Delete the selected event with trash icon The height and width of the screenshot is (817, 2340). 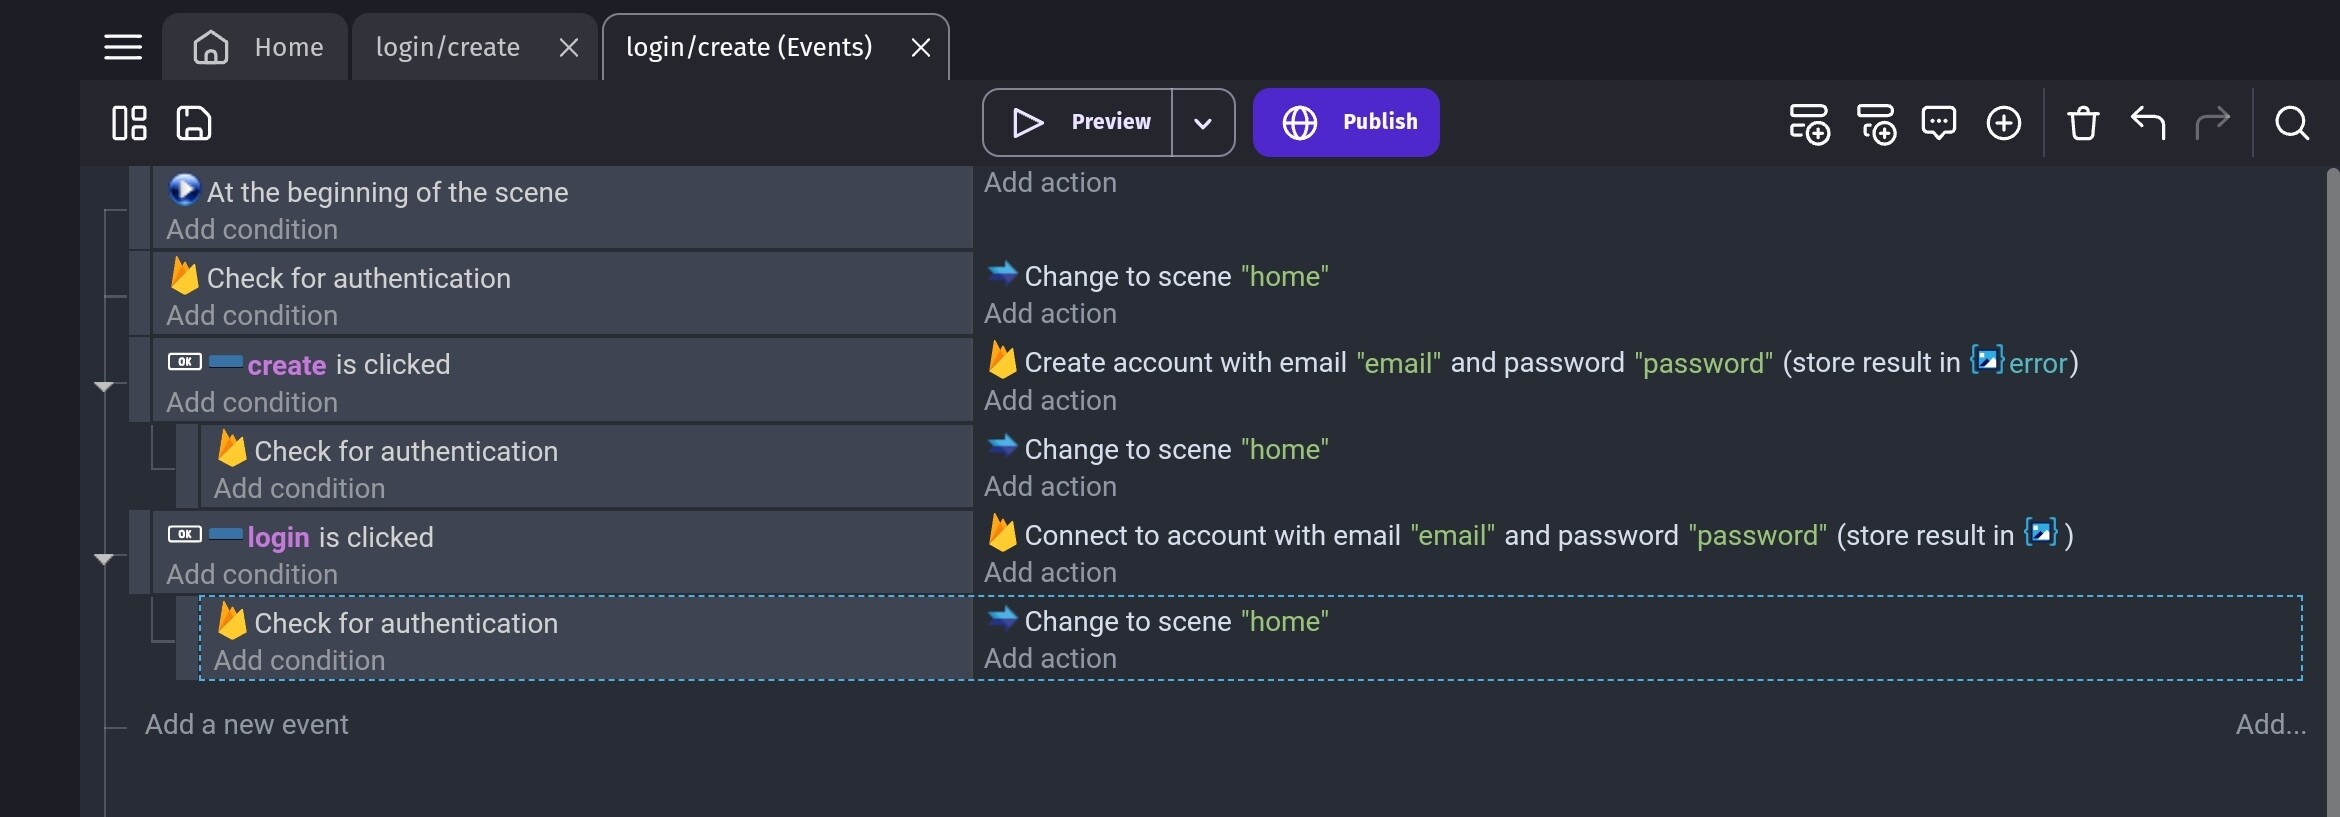point(2083,123)
